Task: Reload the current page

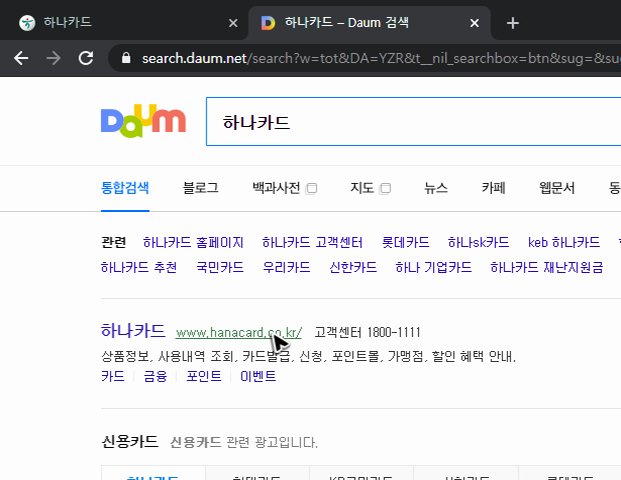Action: click(x=86, y=58)
